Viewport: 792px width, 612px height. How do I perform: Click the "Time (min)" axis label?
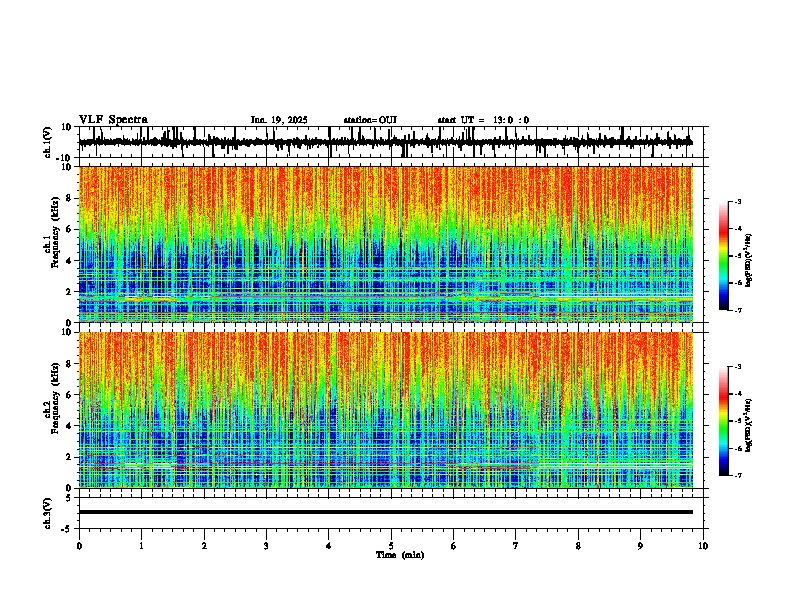400,555
